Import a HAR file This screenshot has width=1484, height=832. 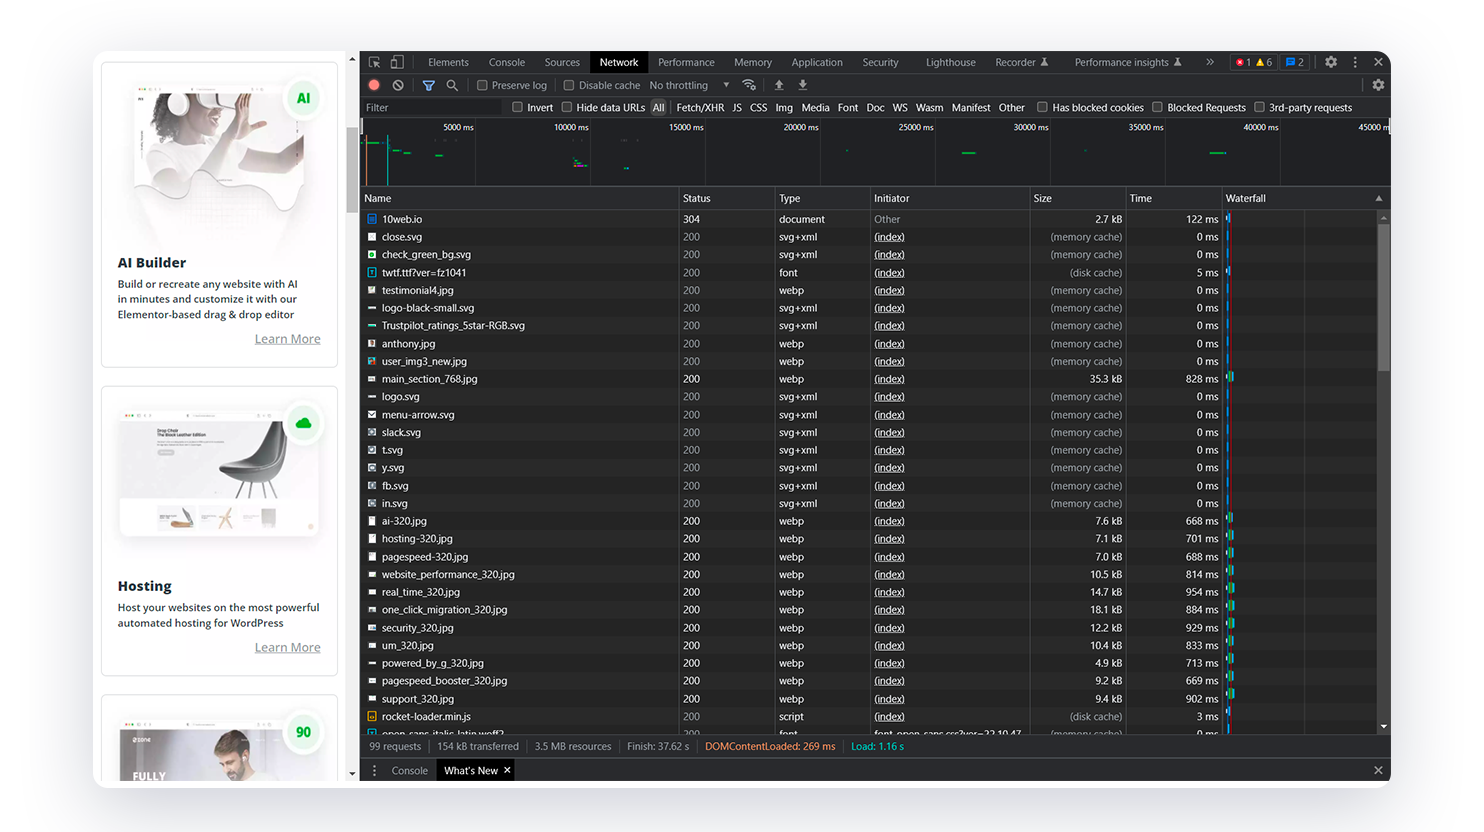click(779, 85)
